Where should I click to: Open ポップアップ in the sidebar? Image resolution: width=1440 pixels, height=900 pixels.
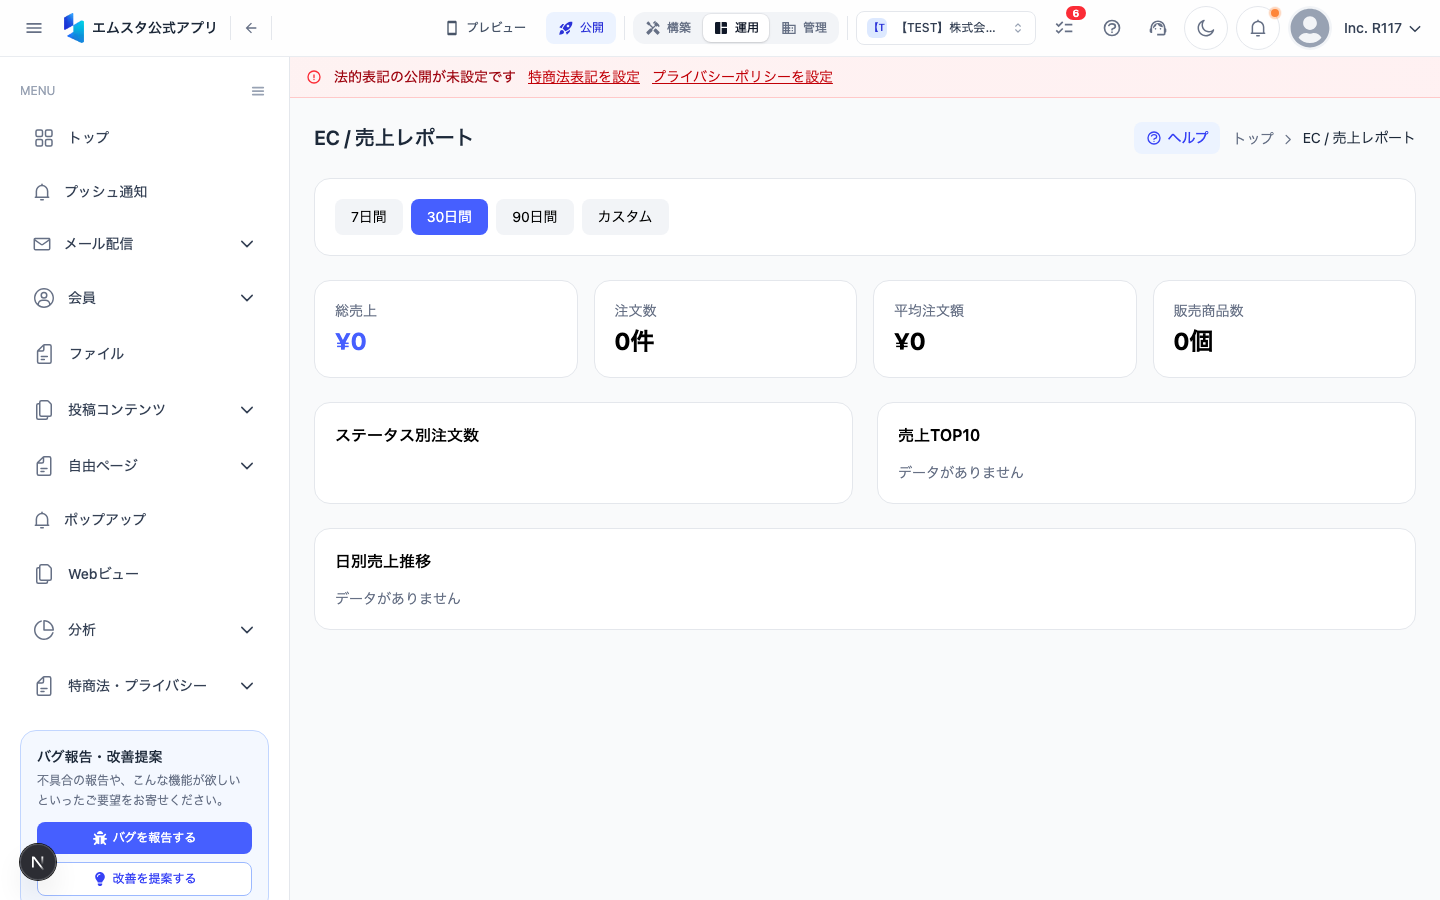pos(144,520)
